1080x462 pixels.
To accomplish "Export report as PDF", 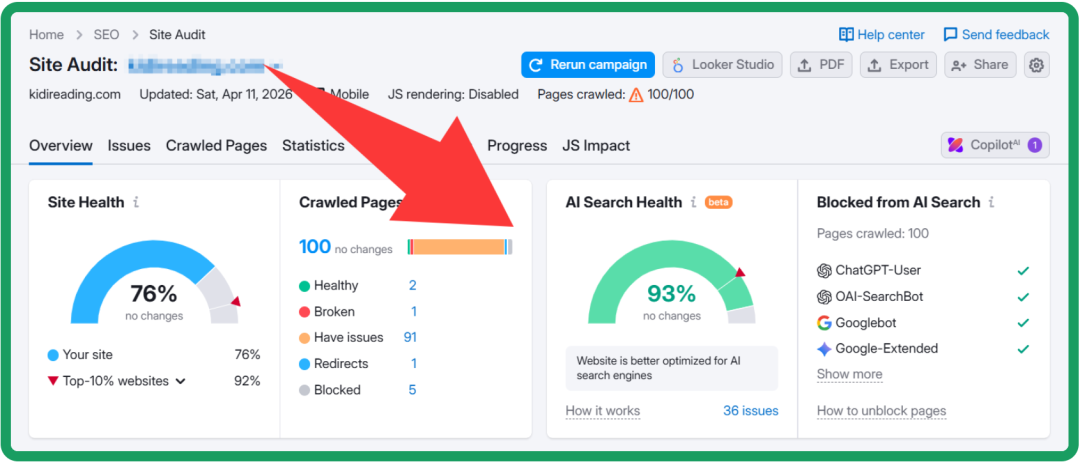I will tap(821, 65).
